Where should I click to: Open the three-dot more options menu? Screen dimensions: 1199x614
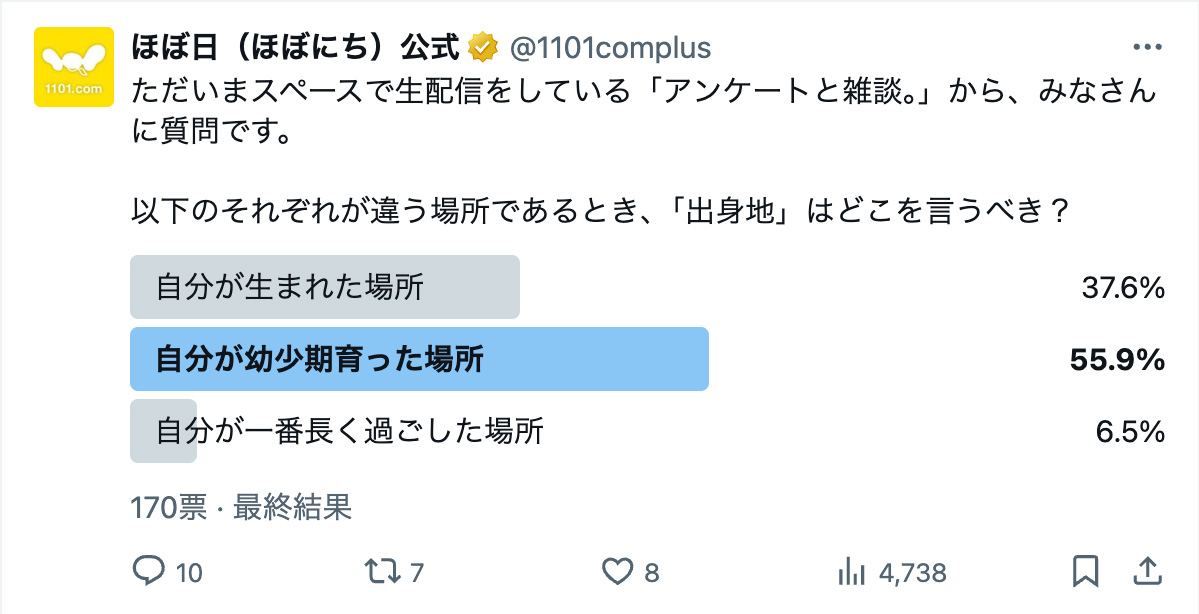pos(1144,48)
